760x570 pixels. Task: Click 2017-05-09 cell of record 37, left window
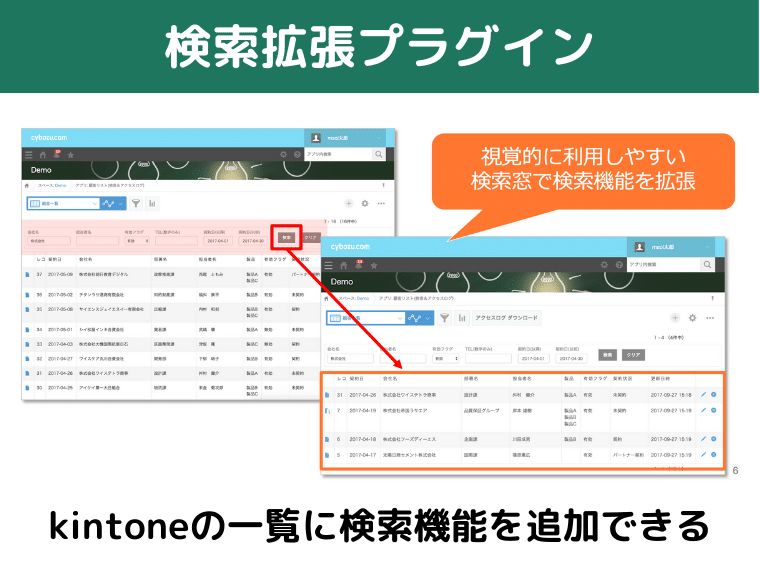pyautogui.click(x=61, y=274)
